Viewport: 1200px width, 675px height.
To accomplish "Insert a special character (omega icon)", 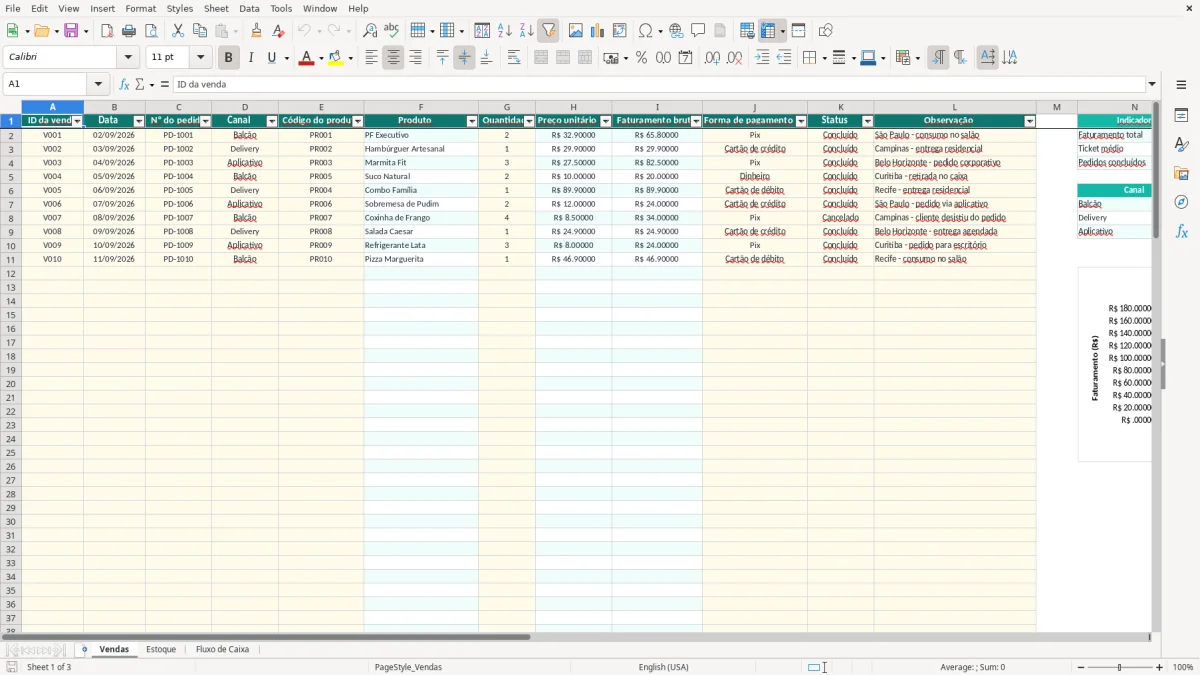I will (646, 31).
